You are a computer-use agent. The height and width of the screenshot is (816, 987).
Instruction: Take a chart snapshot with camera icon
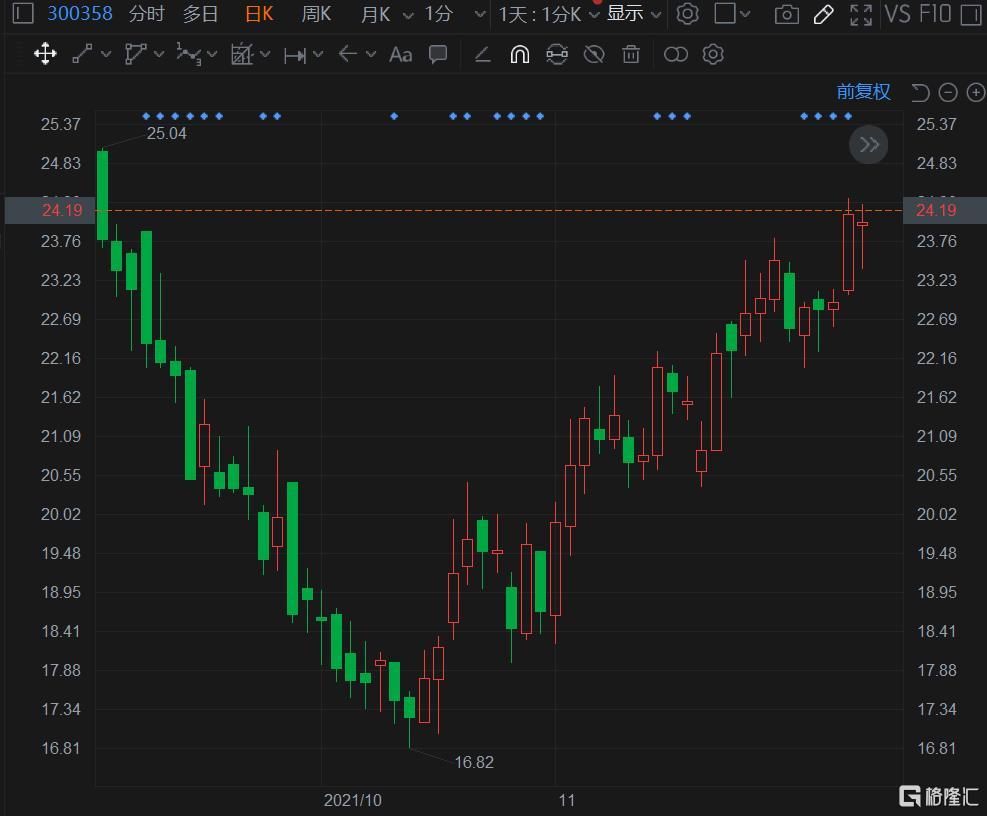pos(786,14)
